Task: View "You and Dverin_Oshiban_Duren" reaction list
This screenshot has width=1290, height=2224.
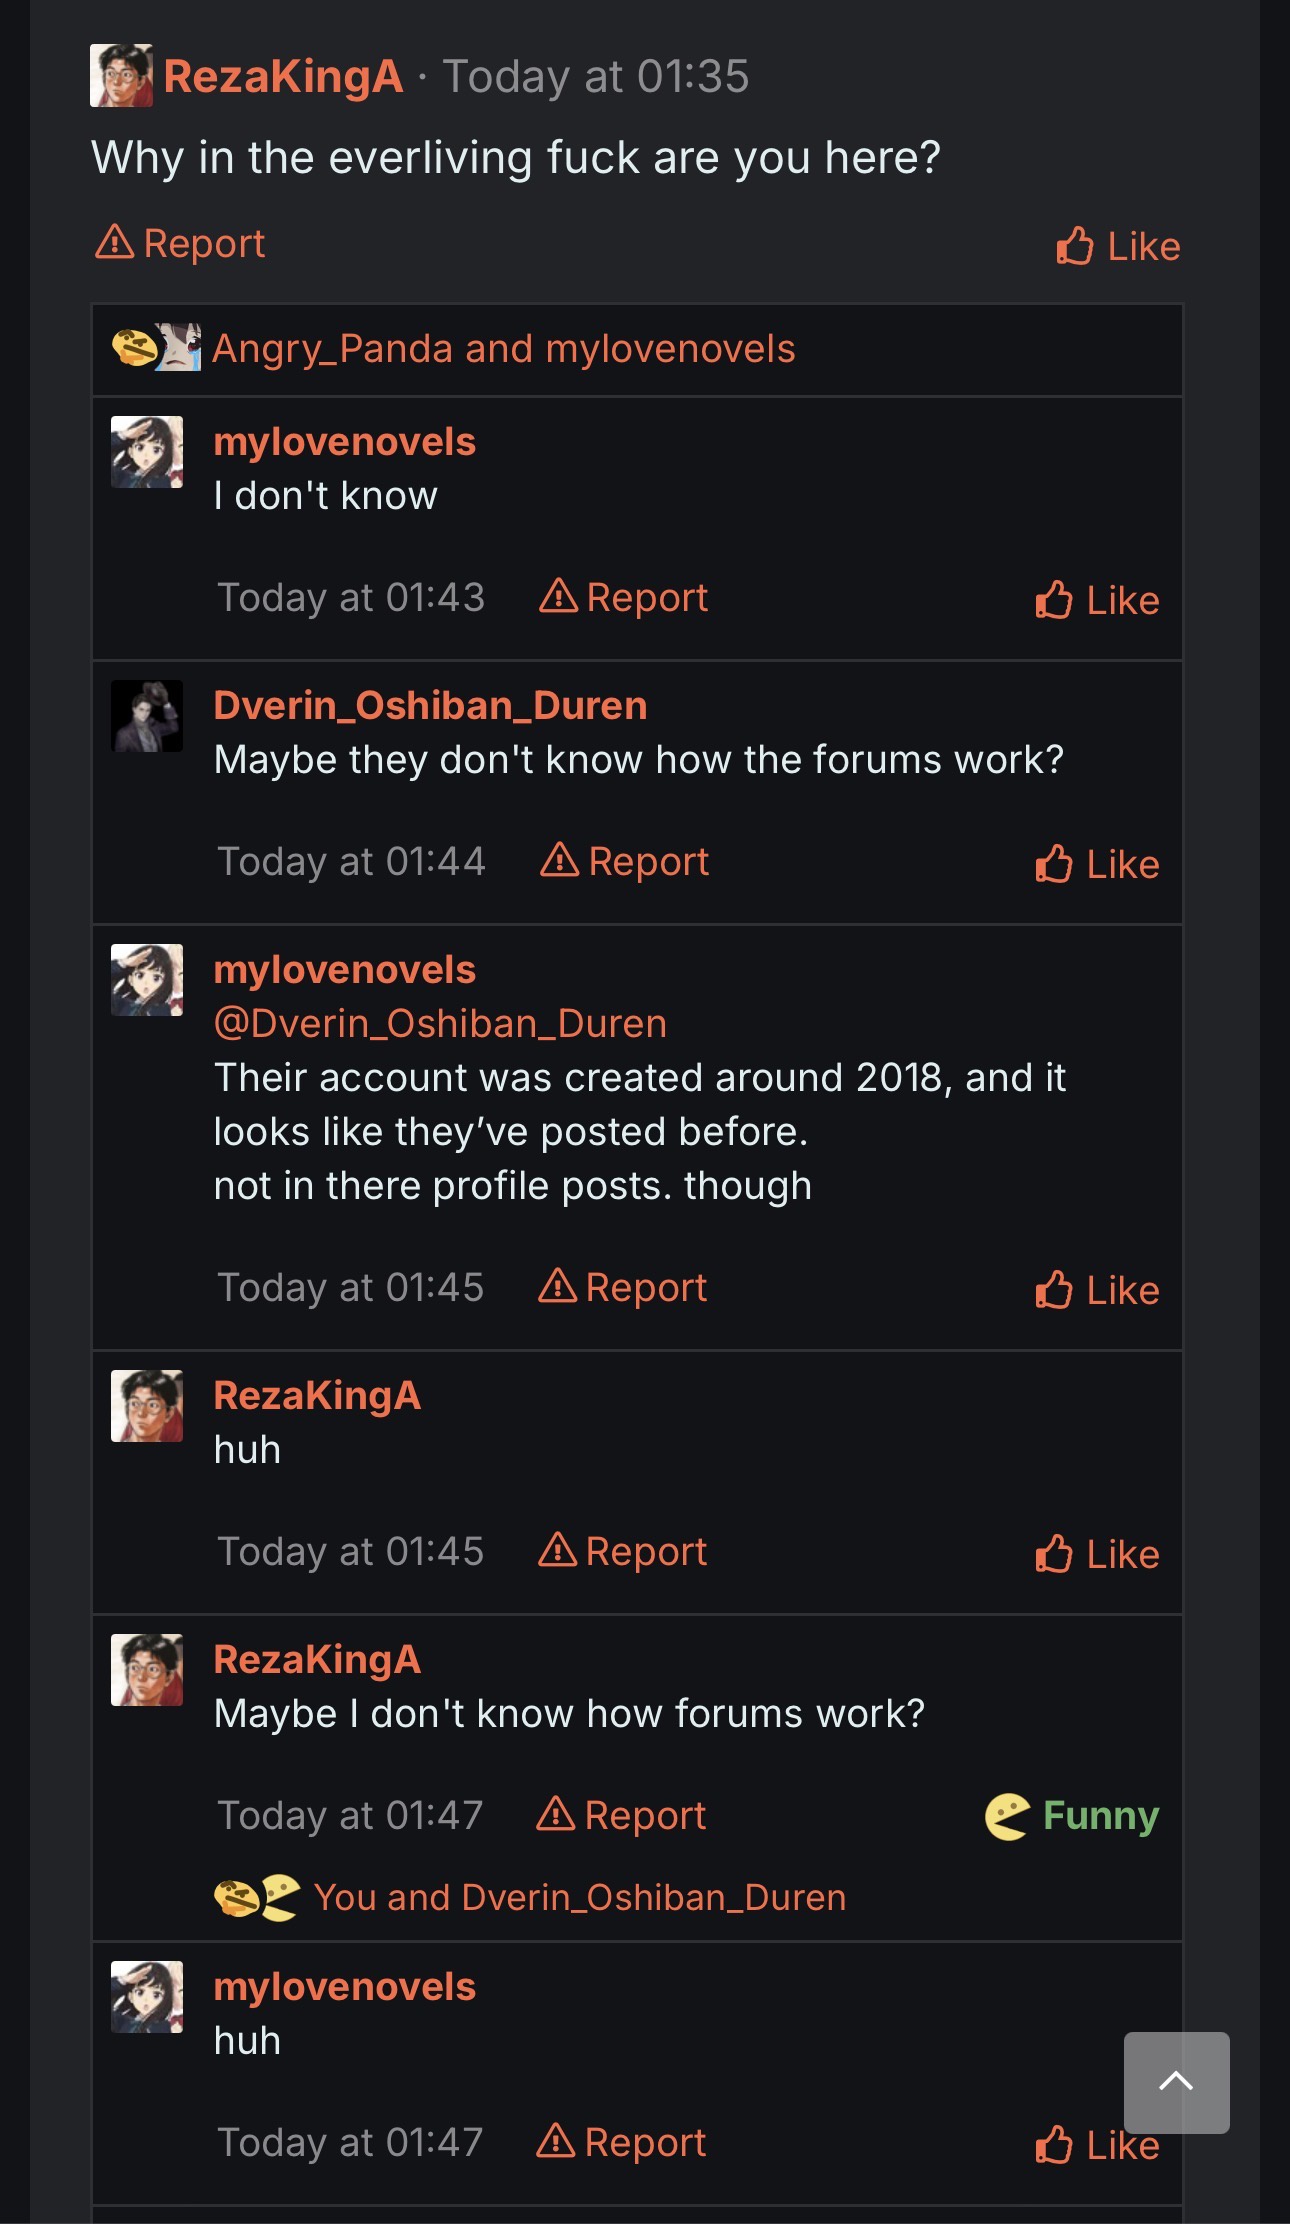Action: click(x=579, y=1897)
